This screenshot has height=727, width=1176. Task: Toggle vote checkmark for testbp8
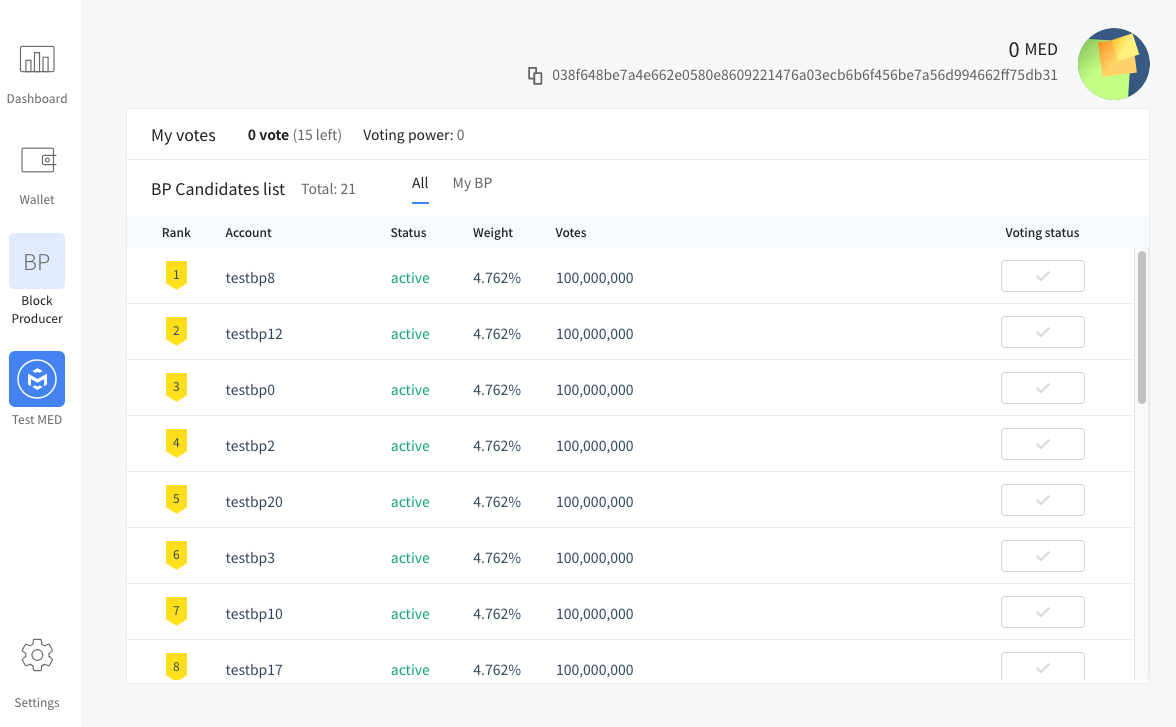coord(1042,276)
